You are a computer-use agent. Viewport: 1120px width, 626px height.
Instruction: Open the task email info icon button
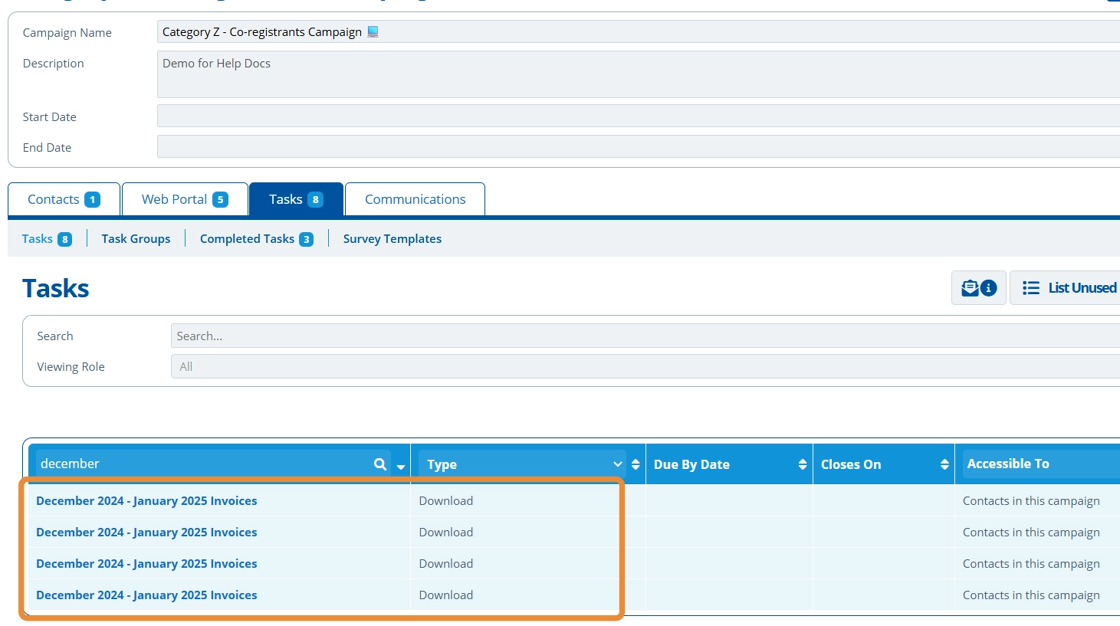979,288
